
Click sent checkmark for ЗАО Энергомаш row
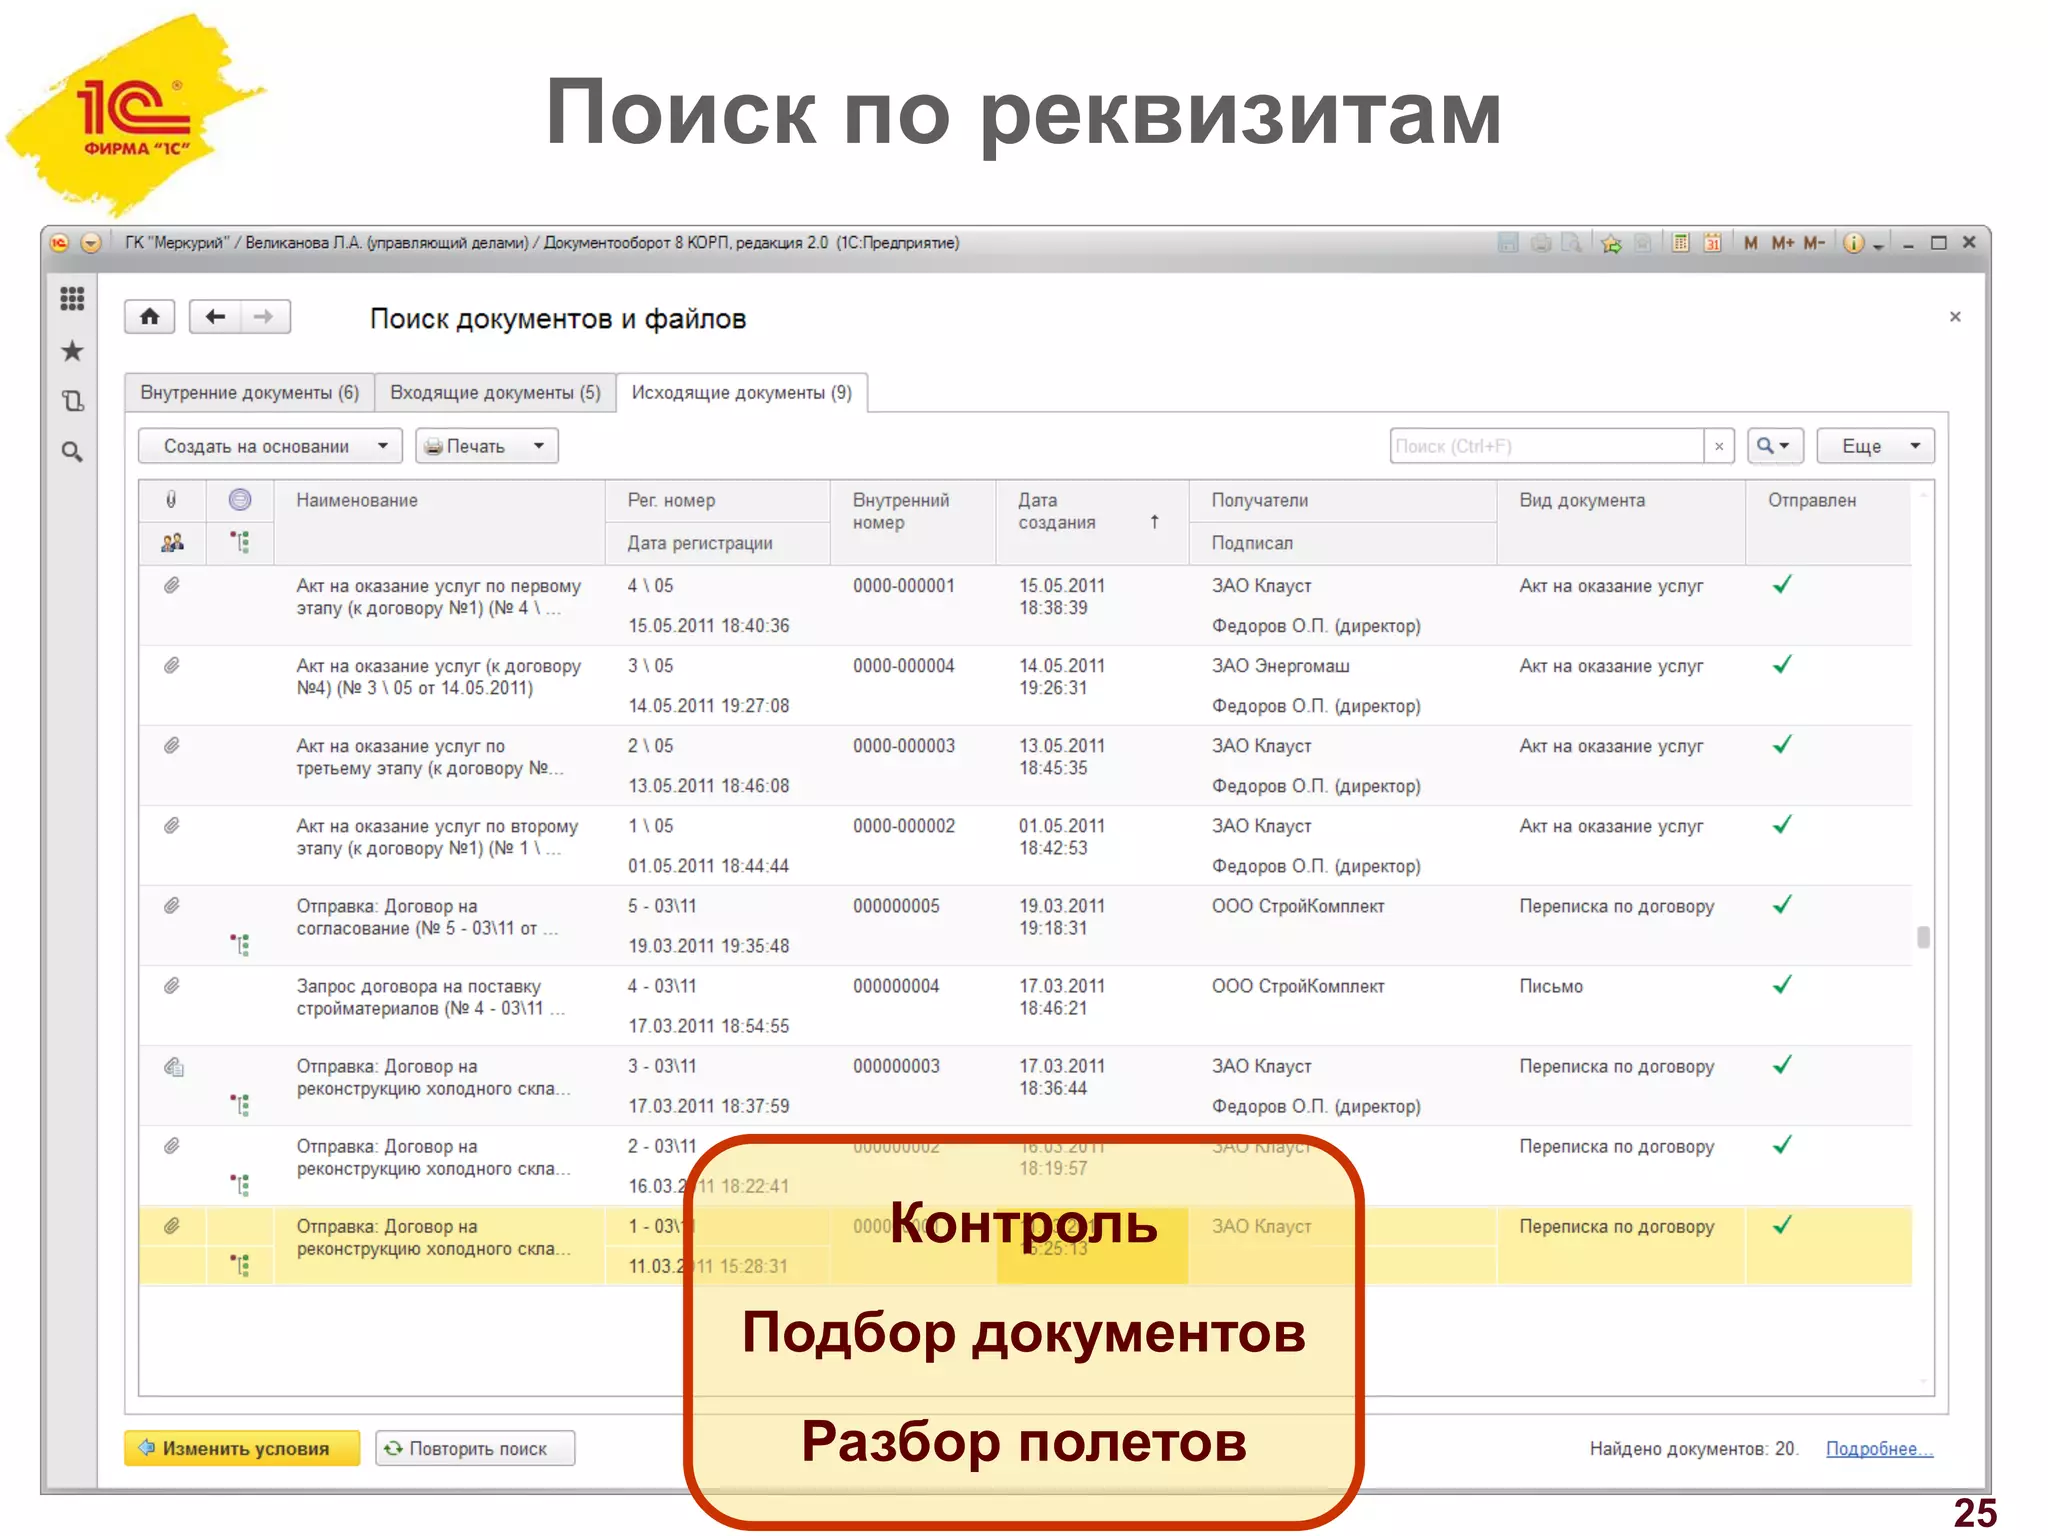coord(1782,665)
